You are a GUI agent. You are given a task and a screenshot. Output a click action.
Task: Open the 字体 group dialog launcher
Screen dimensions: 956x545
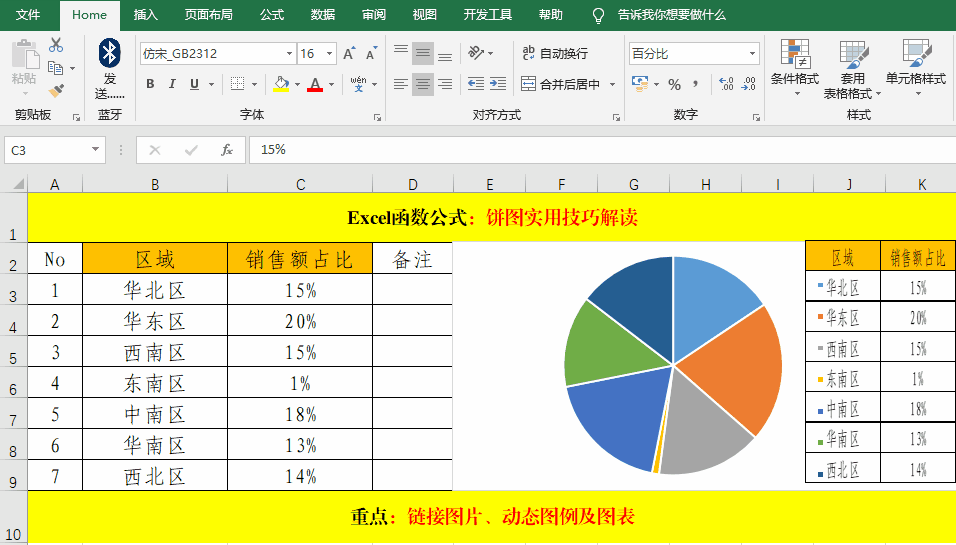(377, 117)
